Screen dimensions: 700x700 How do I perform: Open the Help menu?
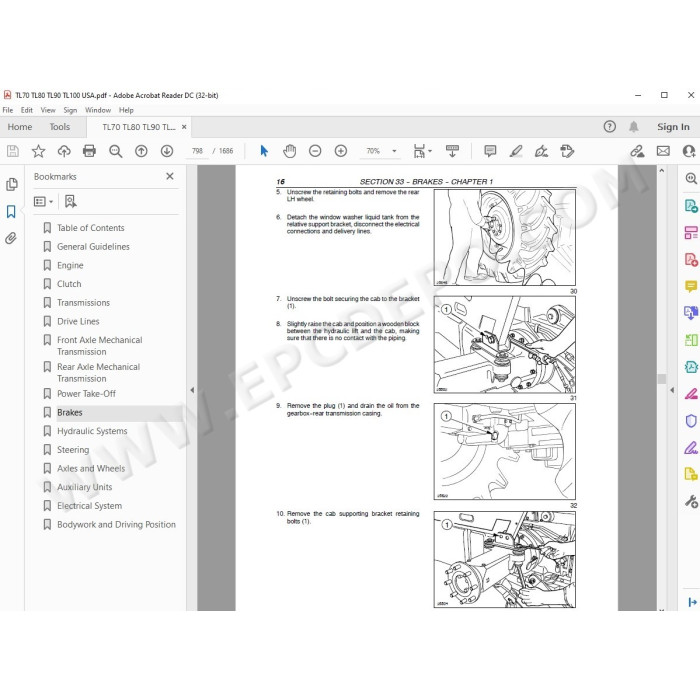(x=126, y=110)
